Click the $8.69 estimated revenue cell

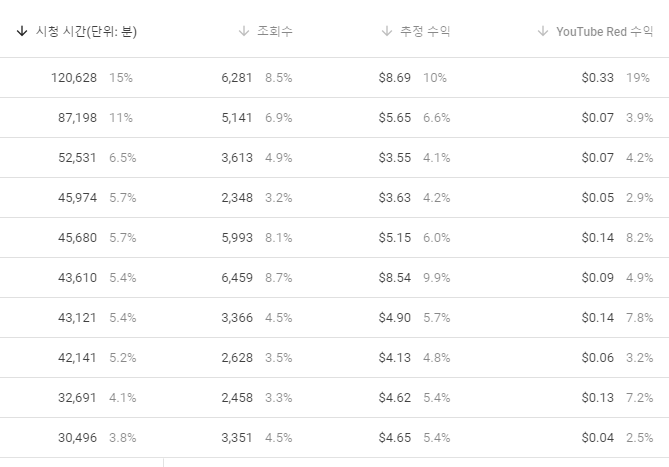pyautogui.click(x=395, y=78)
